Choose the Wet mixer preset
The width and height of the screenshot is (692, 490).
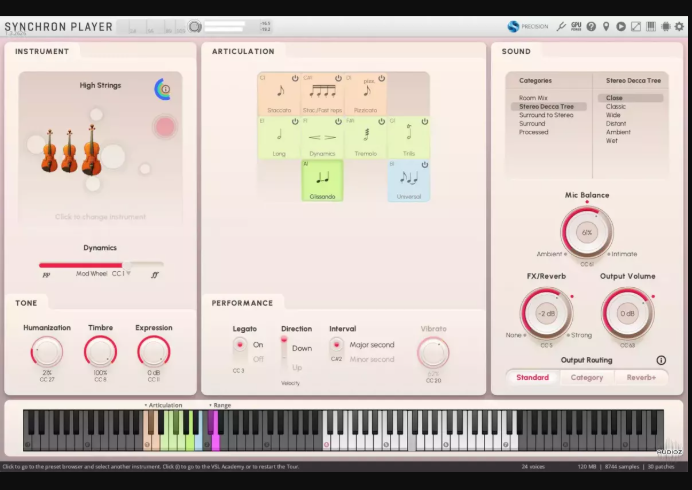[612, 140]
